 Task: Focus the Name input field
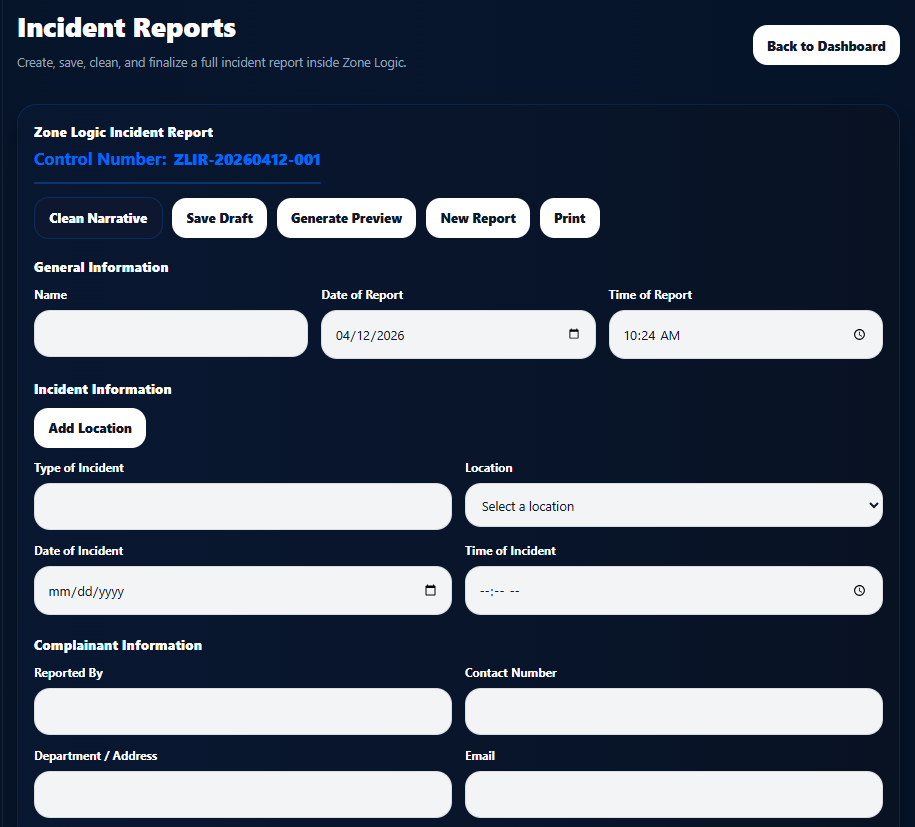point(171,334)
